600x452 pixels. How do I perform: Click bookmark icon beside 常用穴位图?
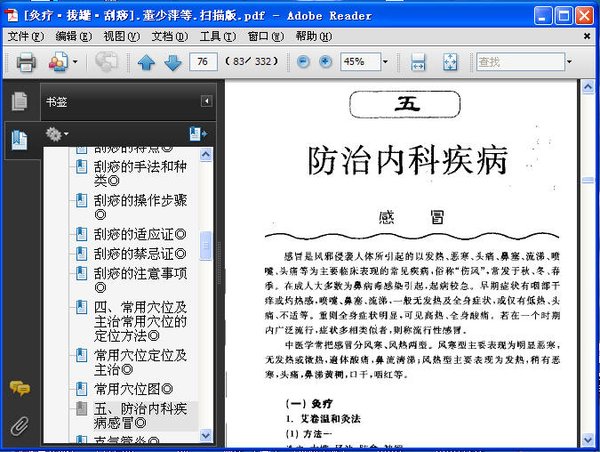pyautogui.click(x=81, y=389)
